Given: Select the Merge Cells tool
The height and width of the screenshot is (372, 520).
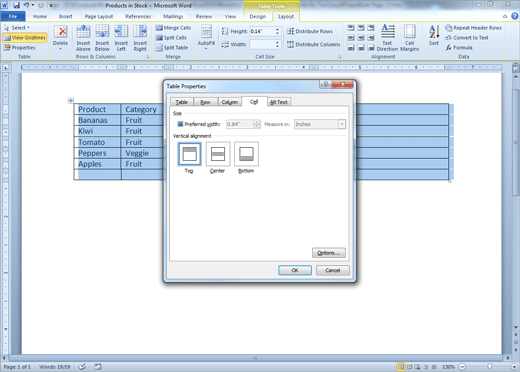Looking at the screenshot, I should point(173,28).
